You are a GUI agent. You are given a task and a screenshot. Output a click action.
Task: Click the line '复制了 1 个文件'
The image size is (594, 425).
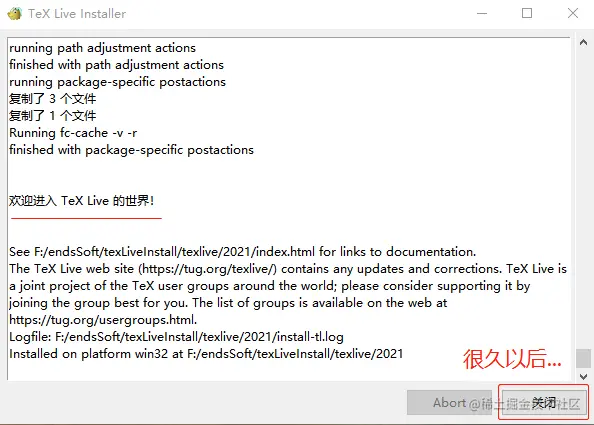point(53,116)
